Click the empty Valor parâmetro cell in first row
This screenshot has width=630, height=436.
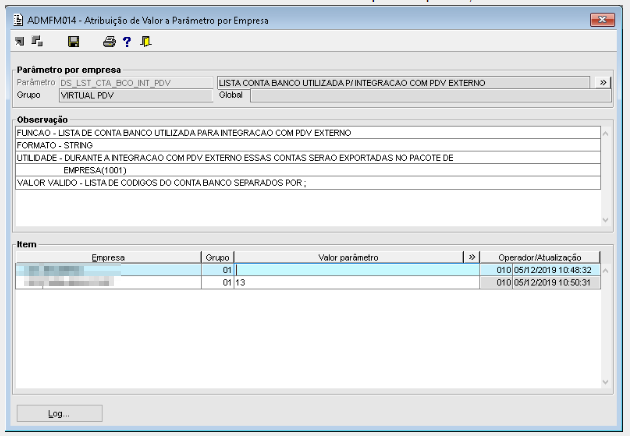click(357, 270)
